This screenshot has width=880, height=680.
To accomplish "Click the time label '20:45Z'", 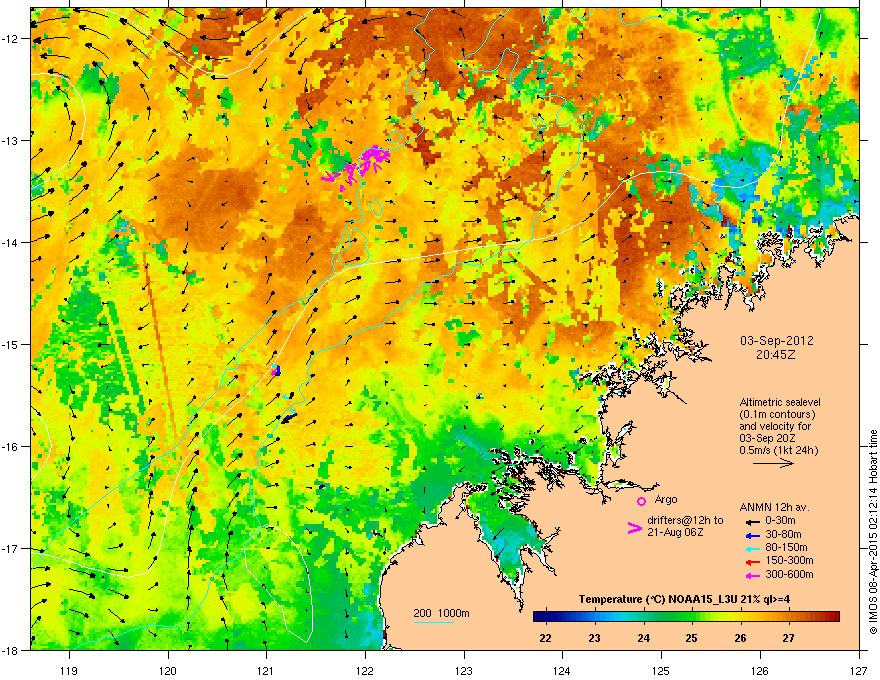I will (776, 355).
